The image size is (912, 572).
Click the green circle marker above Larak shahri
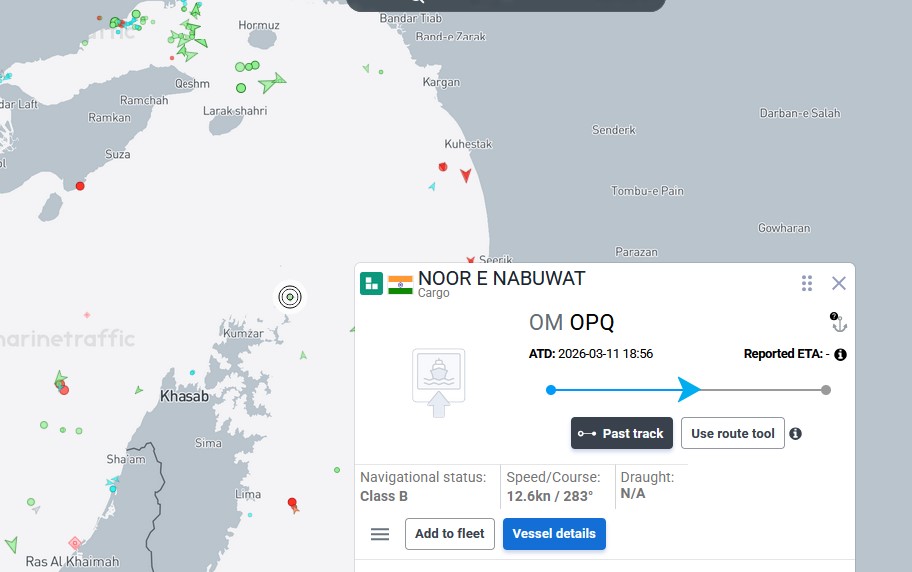click(x=241, y=88)
